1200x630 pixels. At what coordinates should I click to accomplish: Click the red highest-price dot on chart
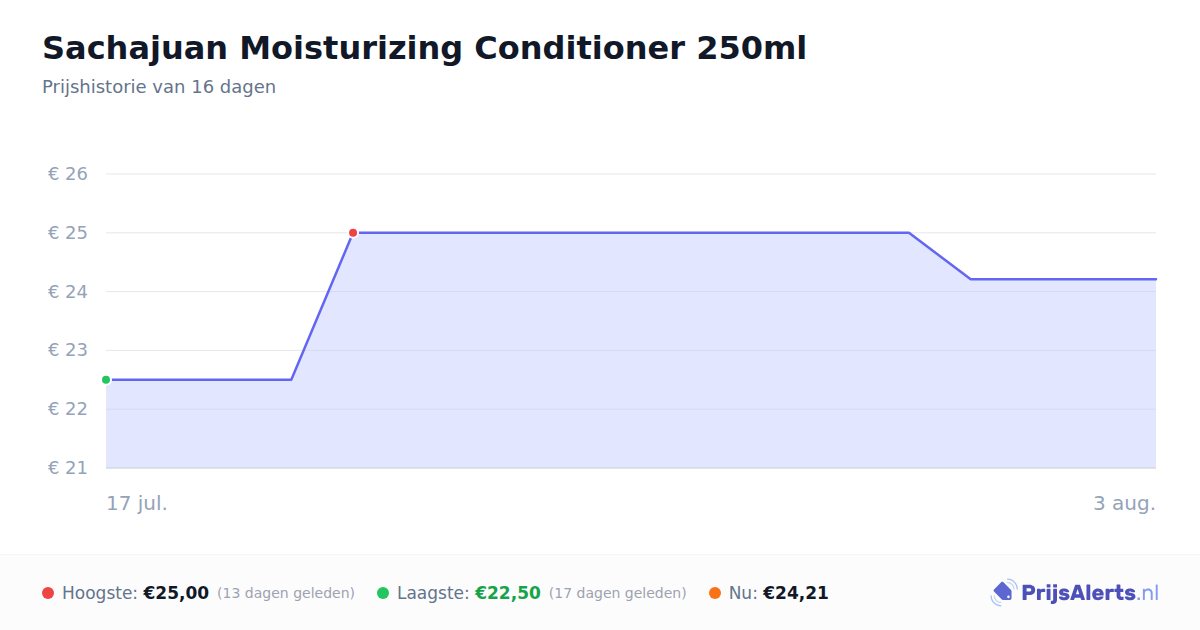pos(353,233)
